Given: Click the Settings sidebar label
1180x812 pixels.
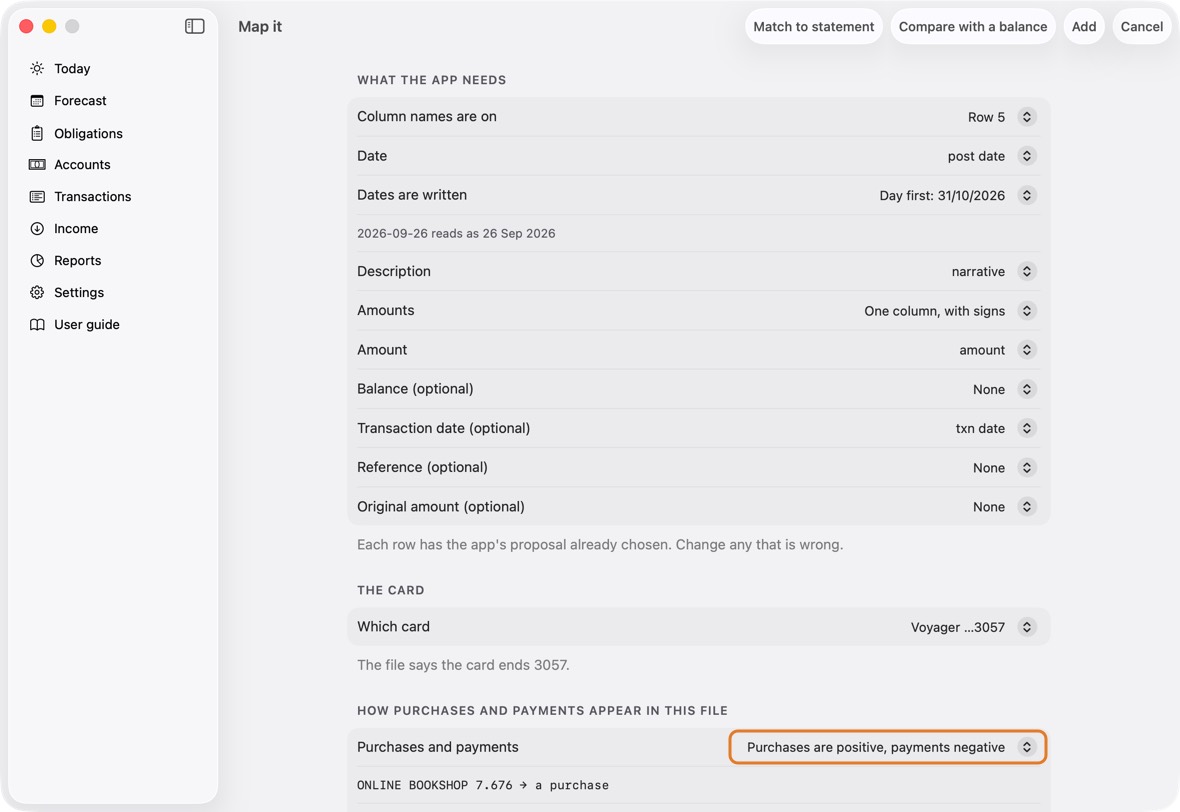Looking at the screenshot, I should [x=79, y=293].
